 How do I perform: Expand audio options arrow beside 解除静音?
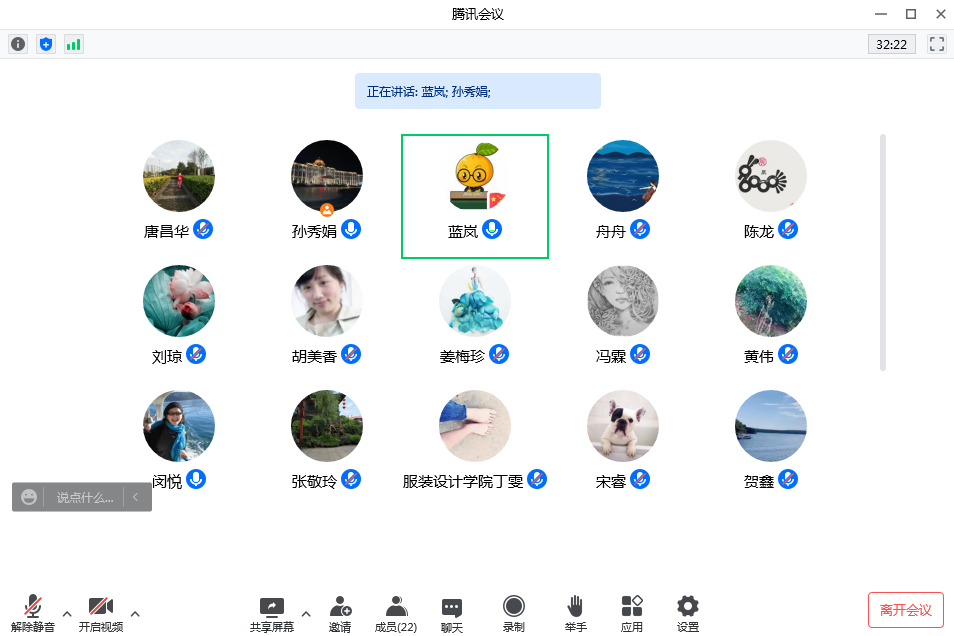[67, 613]
